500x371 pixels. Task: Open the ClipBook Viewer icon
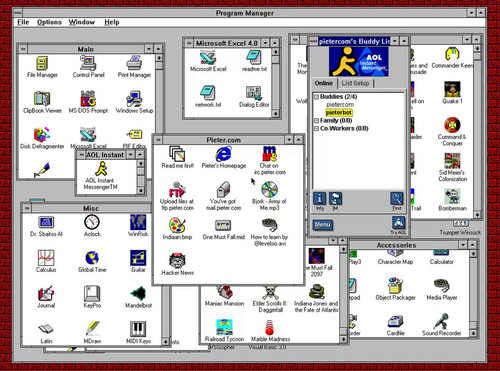(x=42, y=102)
